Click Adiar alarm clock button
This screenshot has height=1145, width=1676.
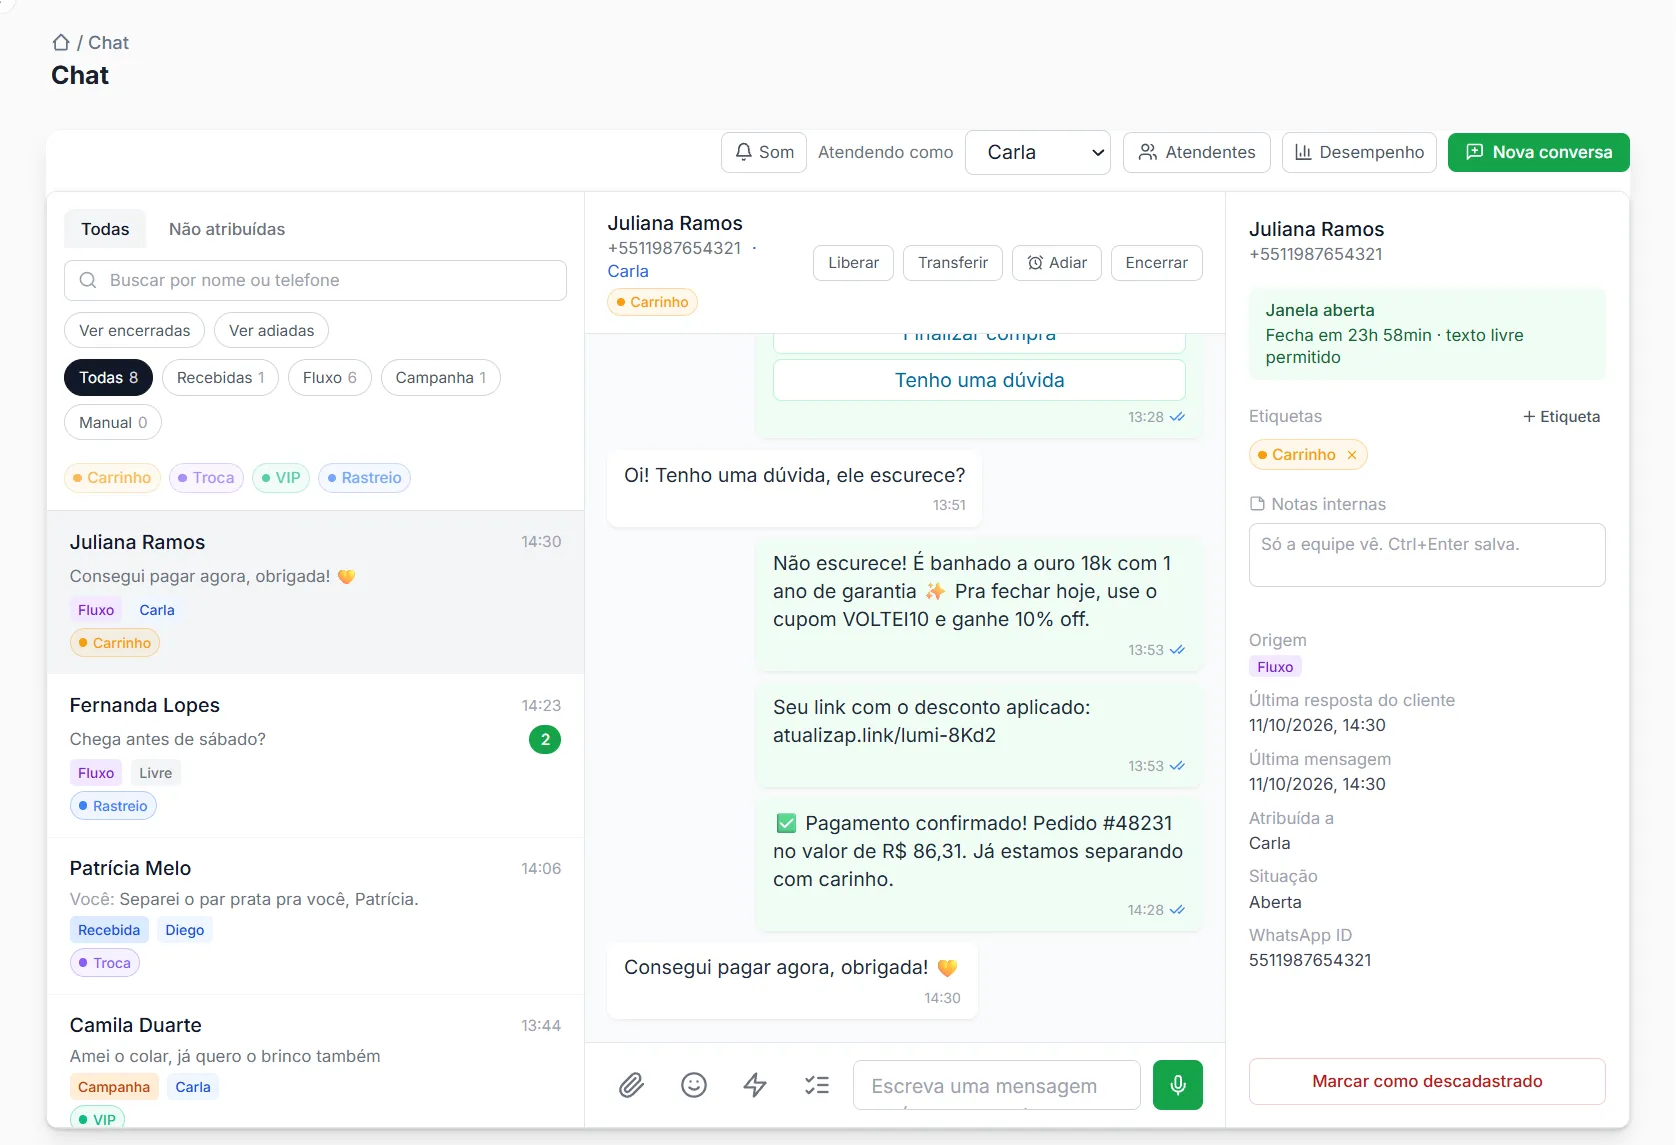tap(1057, 263)
